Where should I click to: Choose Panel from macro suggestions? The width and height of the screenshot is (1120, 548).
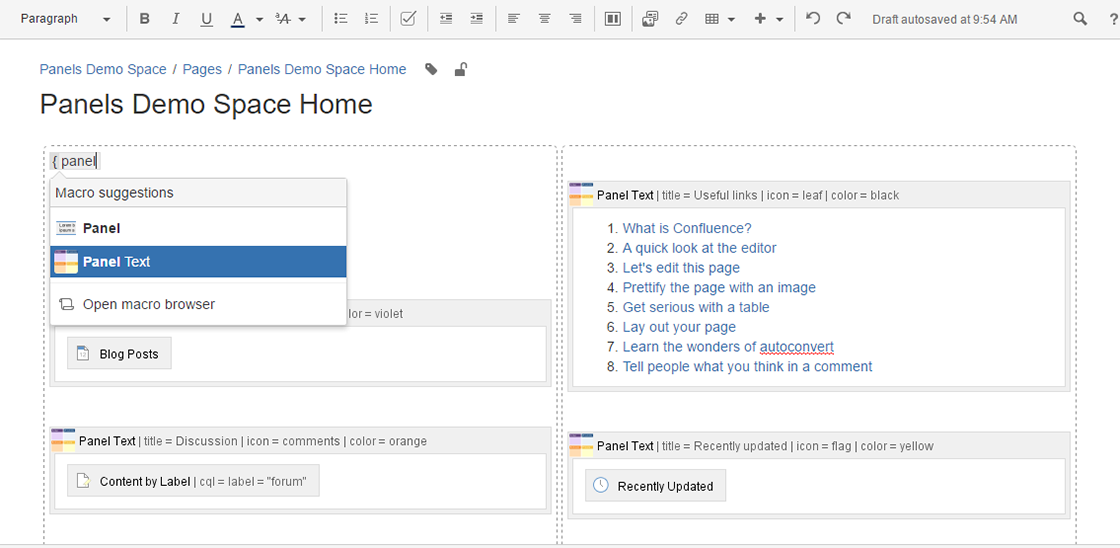pos(199,229)
